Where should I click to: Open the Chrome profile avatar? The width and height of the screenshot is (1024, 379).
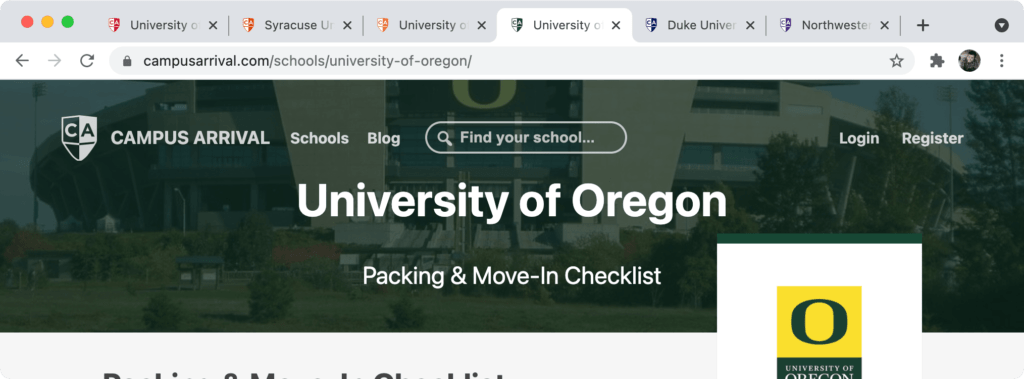(969, 61)
